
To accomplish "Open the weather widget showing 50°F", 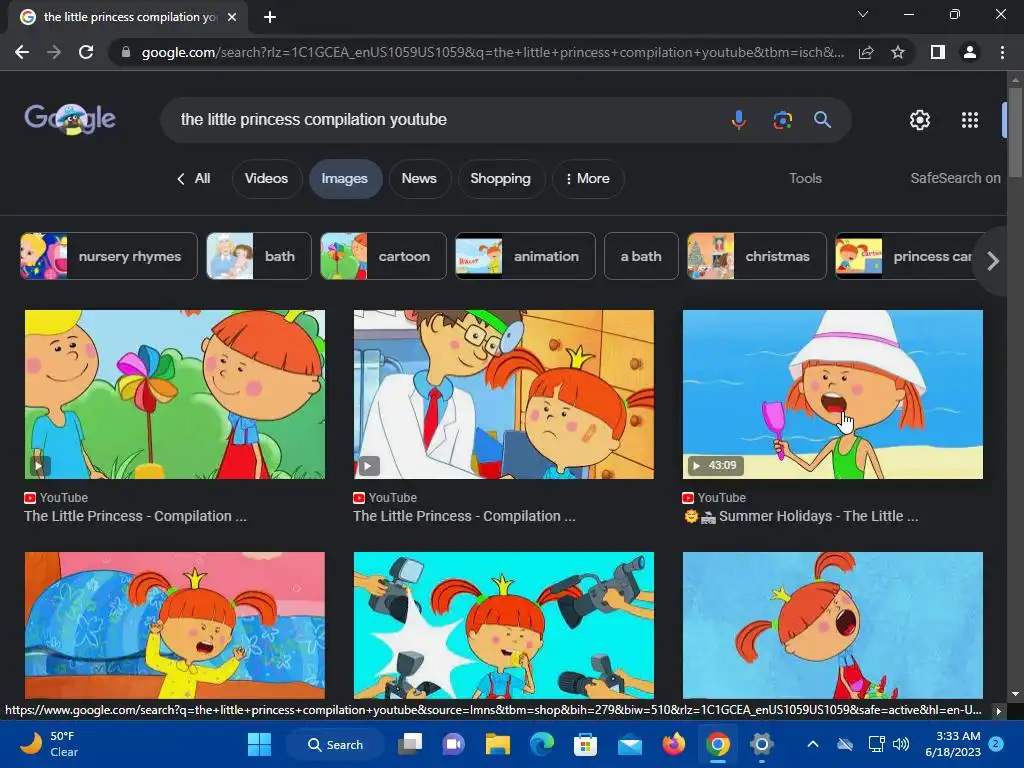I will point(49,744).
